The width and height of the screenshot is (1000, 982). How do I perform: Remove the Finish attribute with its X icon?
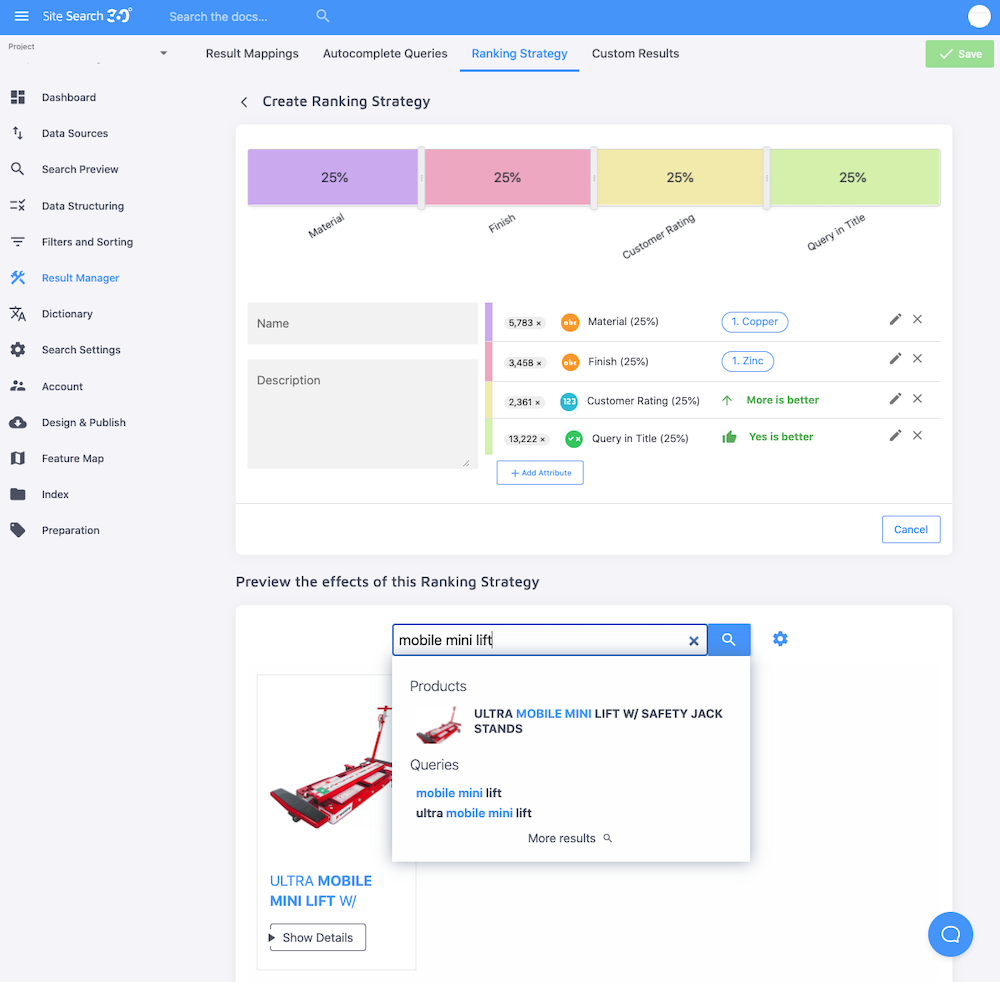tap(917, 358)
